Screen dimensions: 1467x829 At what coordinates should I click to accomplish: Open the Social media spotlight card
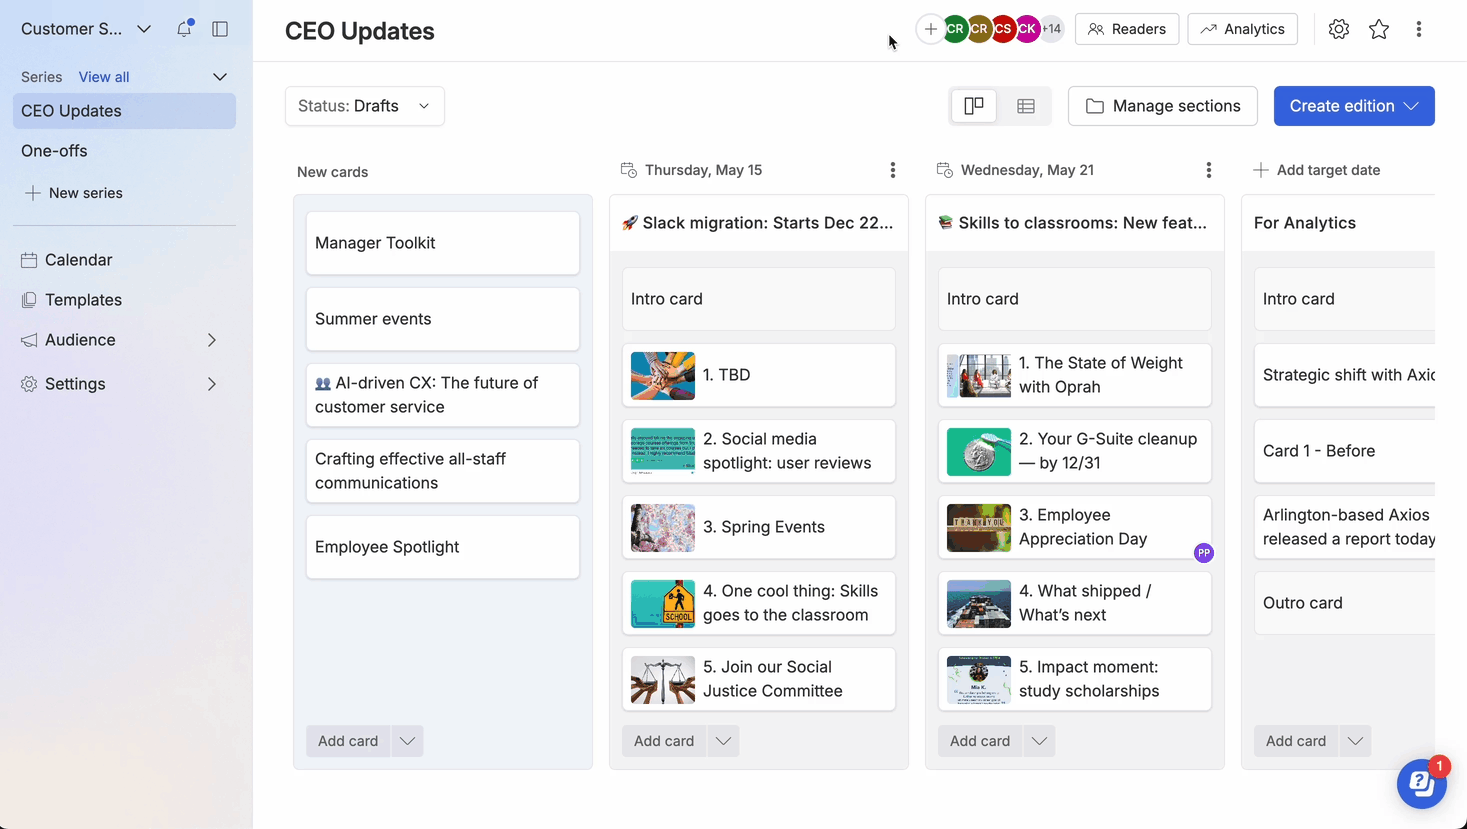click(x=759, y=451)
